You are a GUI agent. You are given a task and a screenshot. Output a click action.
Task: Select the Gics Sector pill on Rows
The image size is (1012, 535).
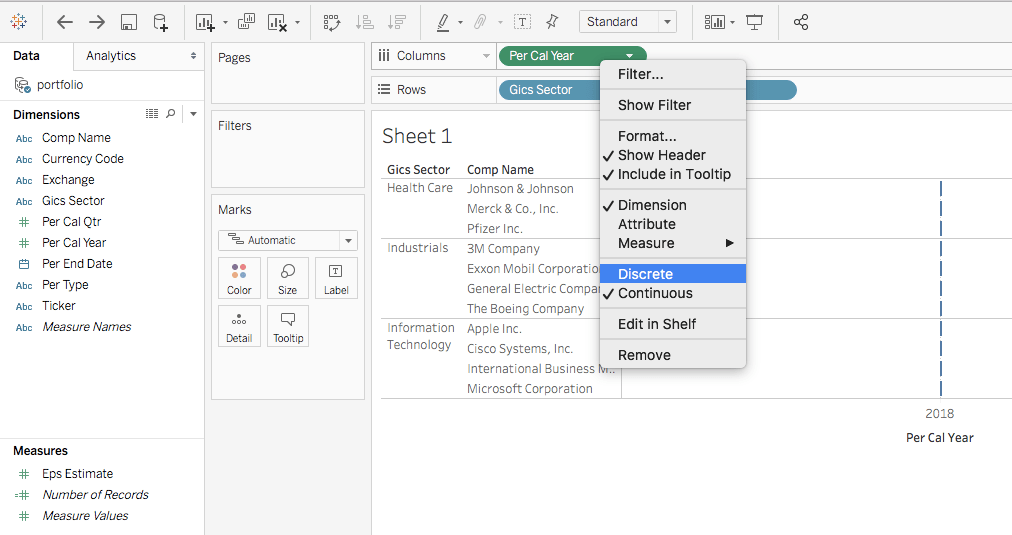point(541,90)
